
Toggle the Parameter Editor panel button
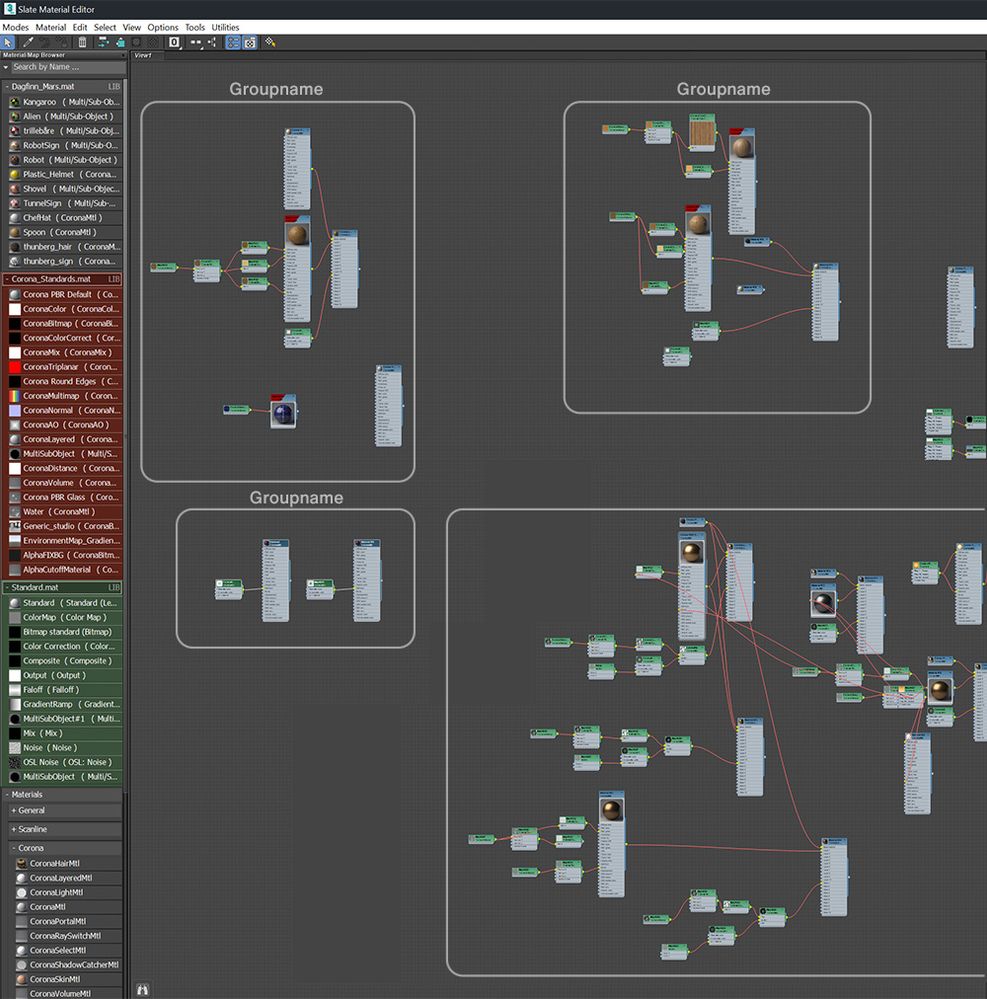251,42
